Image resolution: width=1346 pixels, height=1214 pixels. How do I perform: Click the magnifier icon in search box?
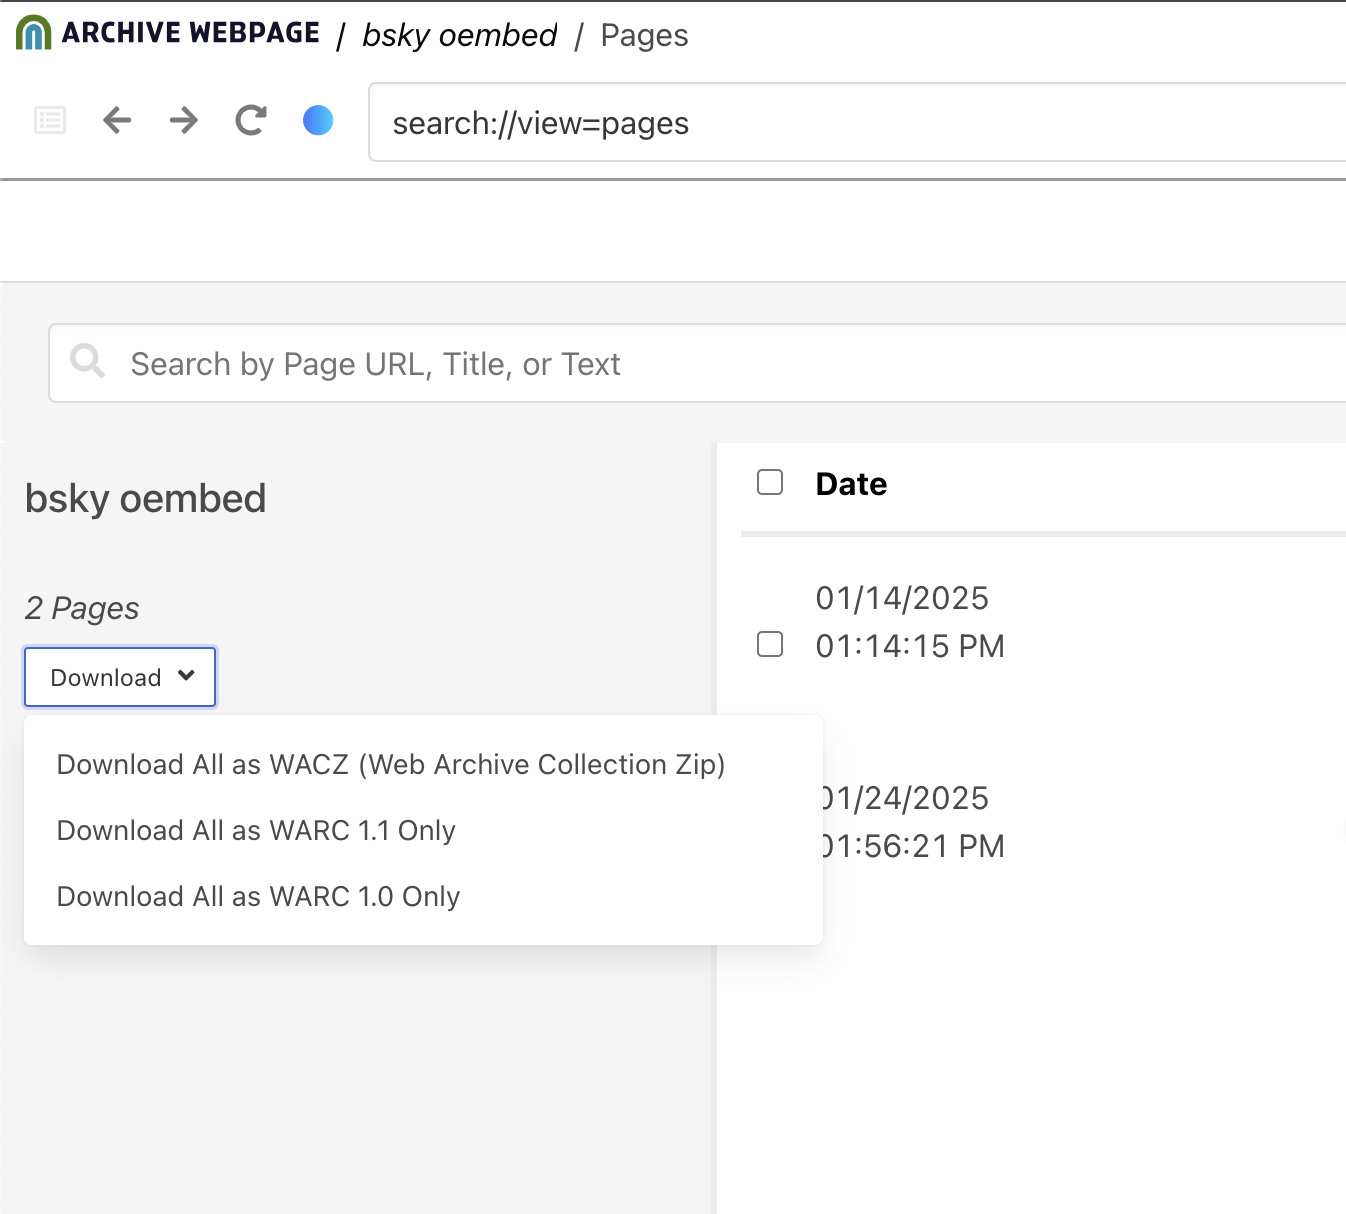coord(88,362)
